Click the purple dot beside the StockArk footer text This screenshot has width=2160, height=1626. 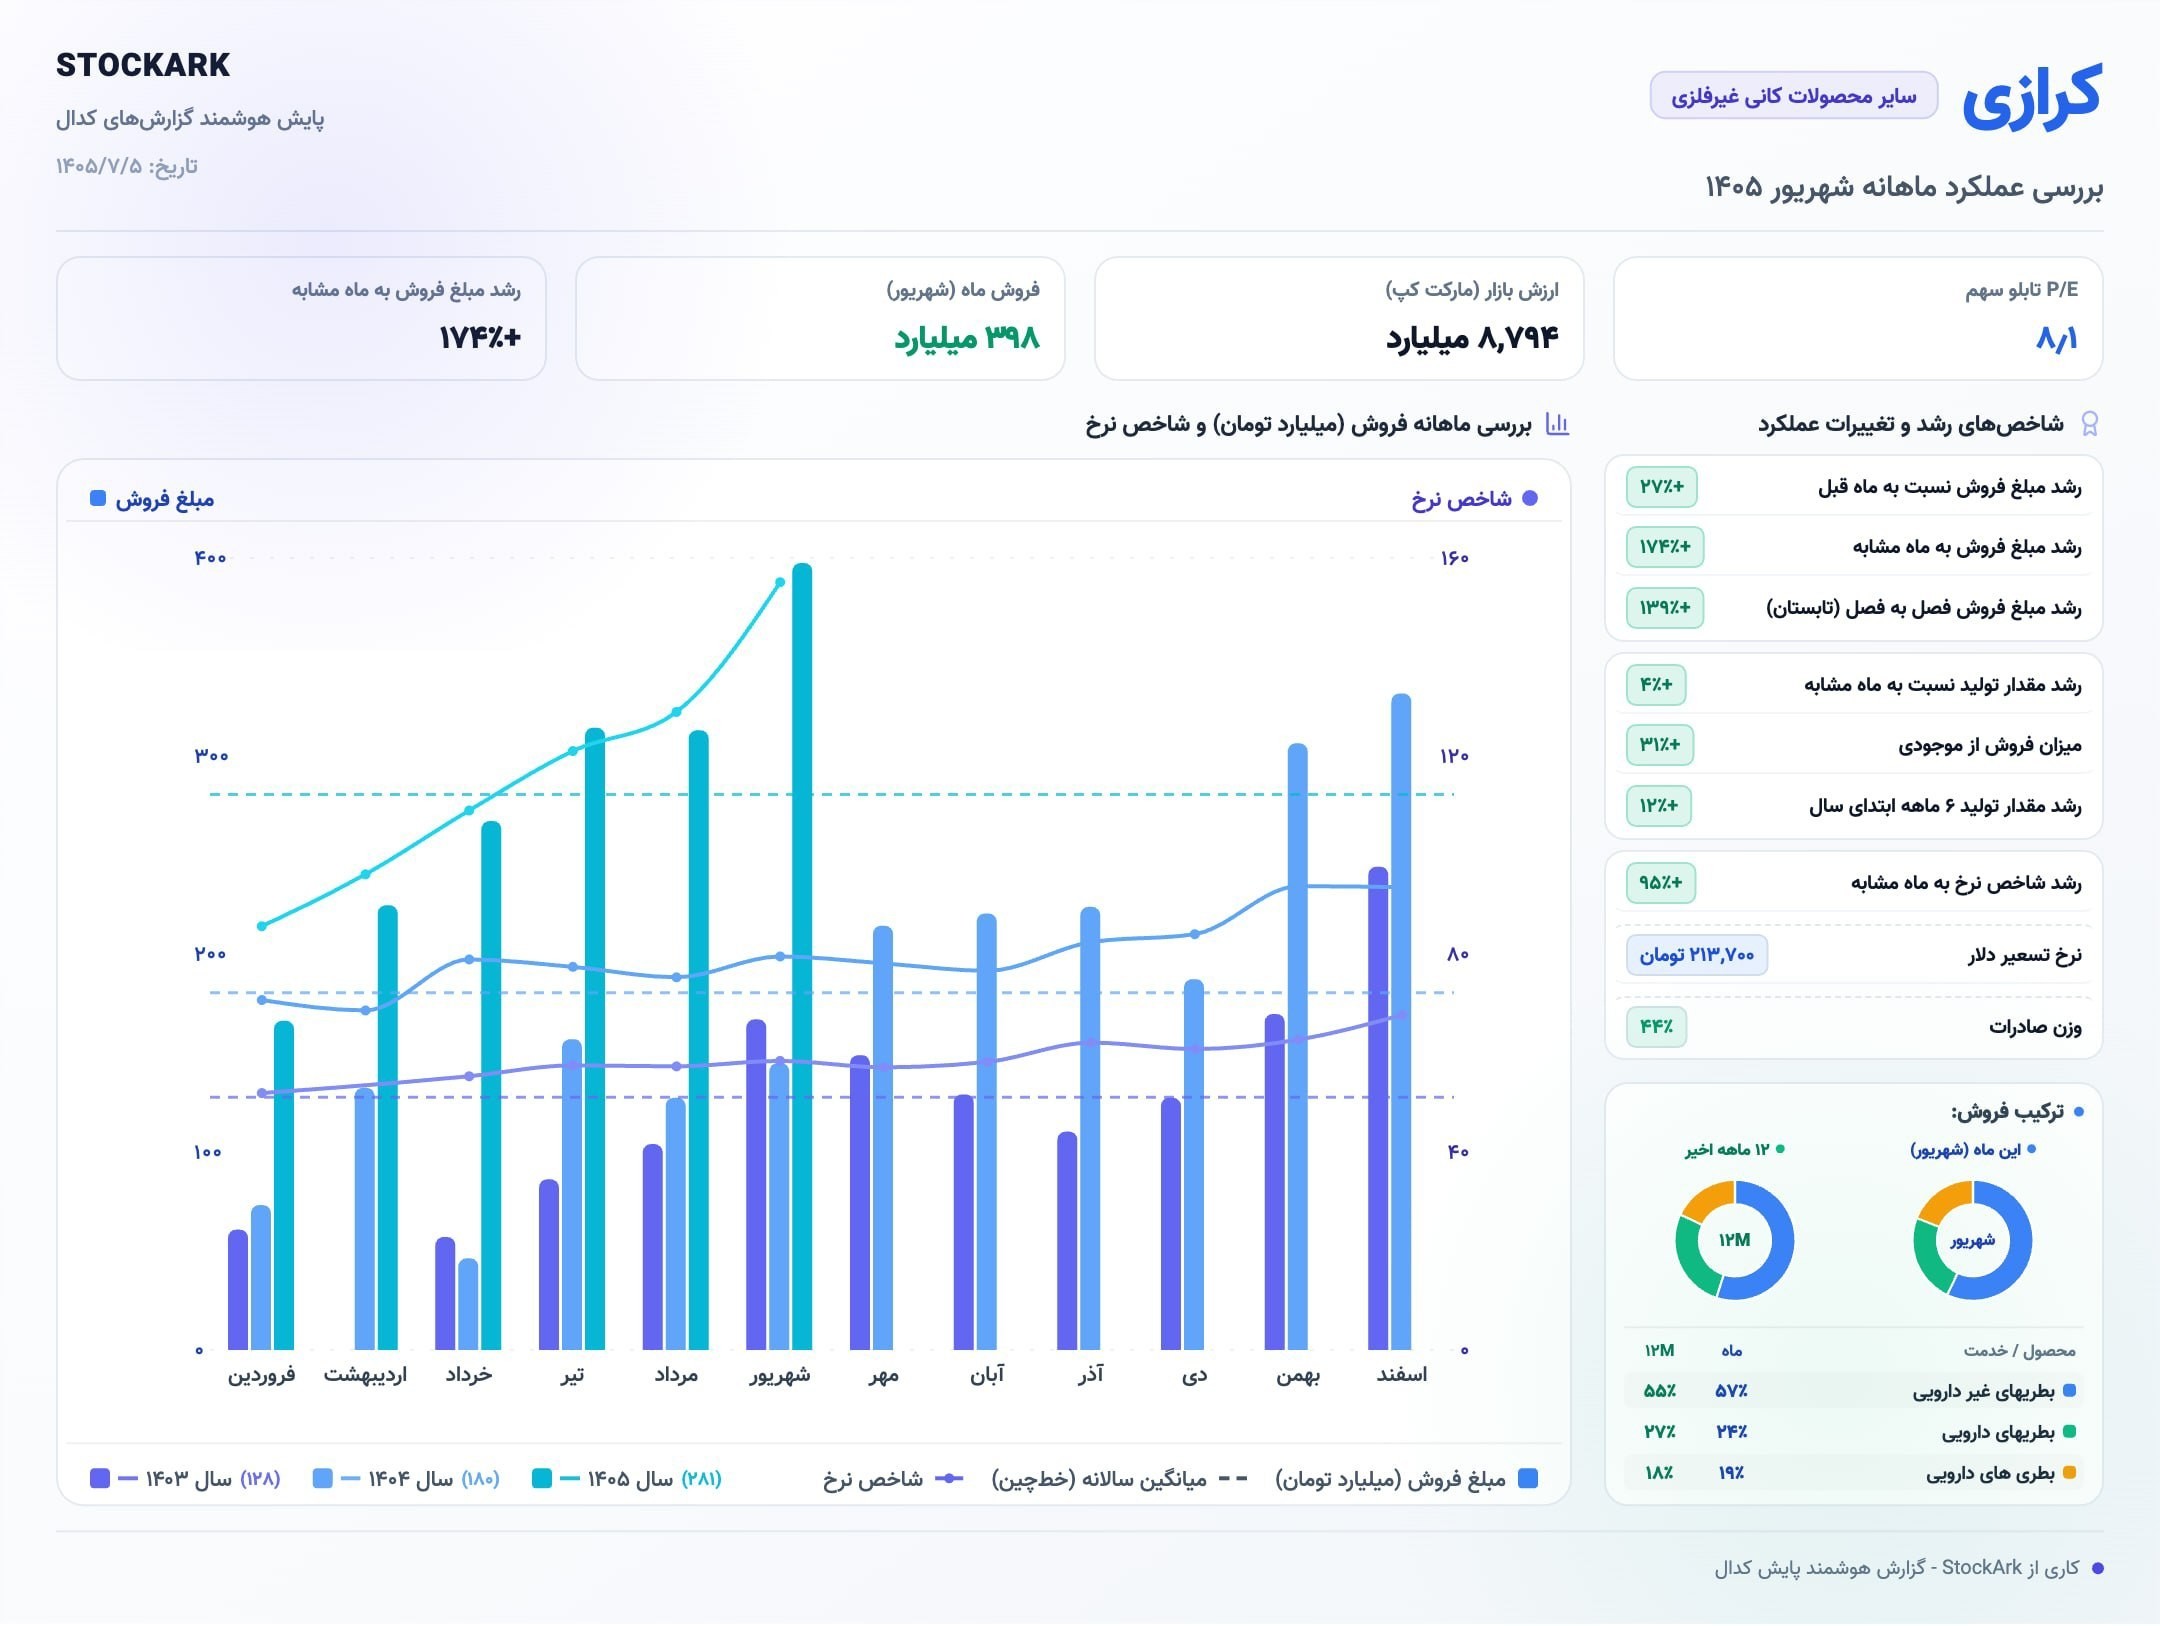click(2097, 1569)
